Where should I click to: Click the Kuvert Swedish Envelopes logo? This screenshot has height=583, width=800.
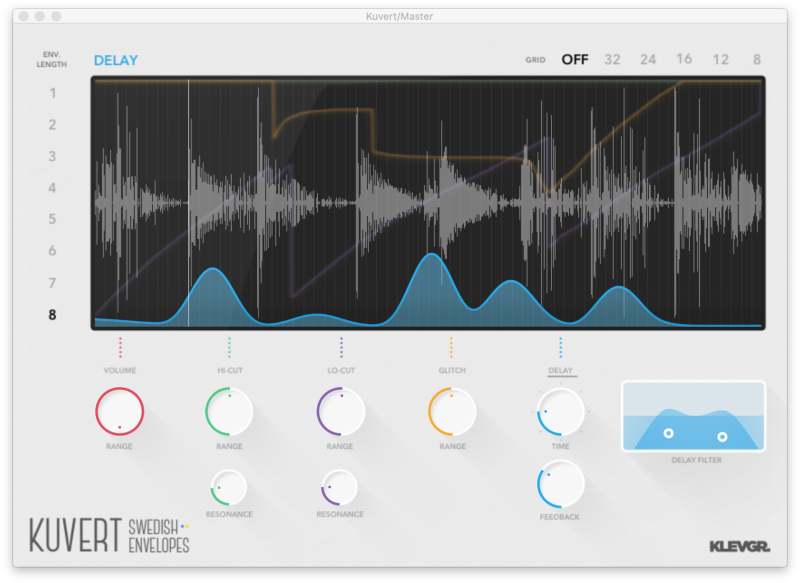109,535
